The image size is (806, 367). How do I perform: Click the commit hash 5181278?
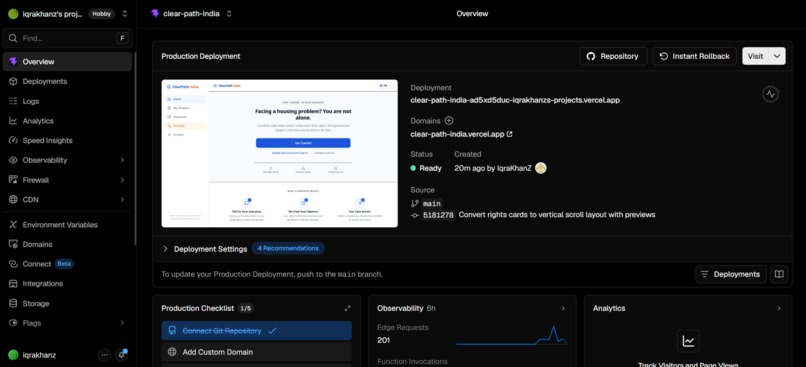438,215
